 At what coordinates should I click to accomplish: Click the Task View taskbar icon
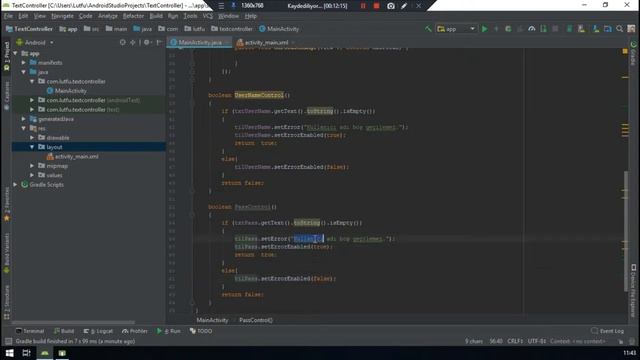(x=27, y=353)
